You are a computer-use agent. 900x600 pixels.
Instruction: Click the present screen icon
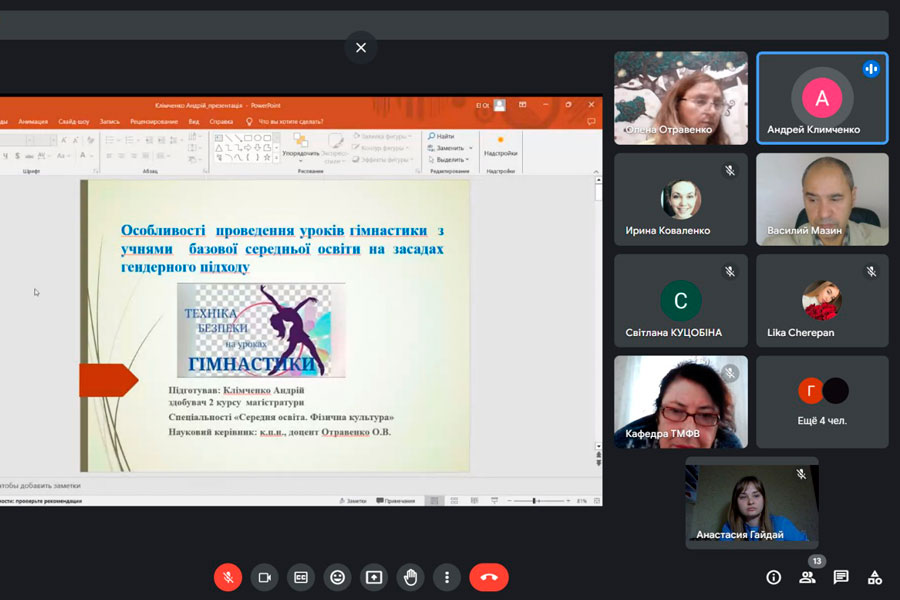click(x=374, y=577)
